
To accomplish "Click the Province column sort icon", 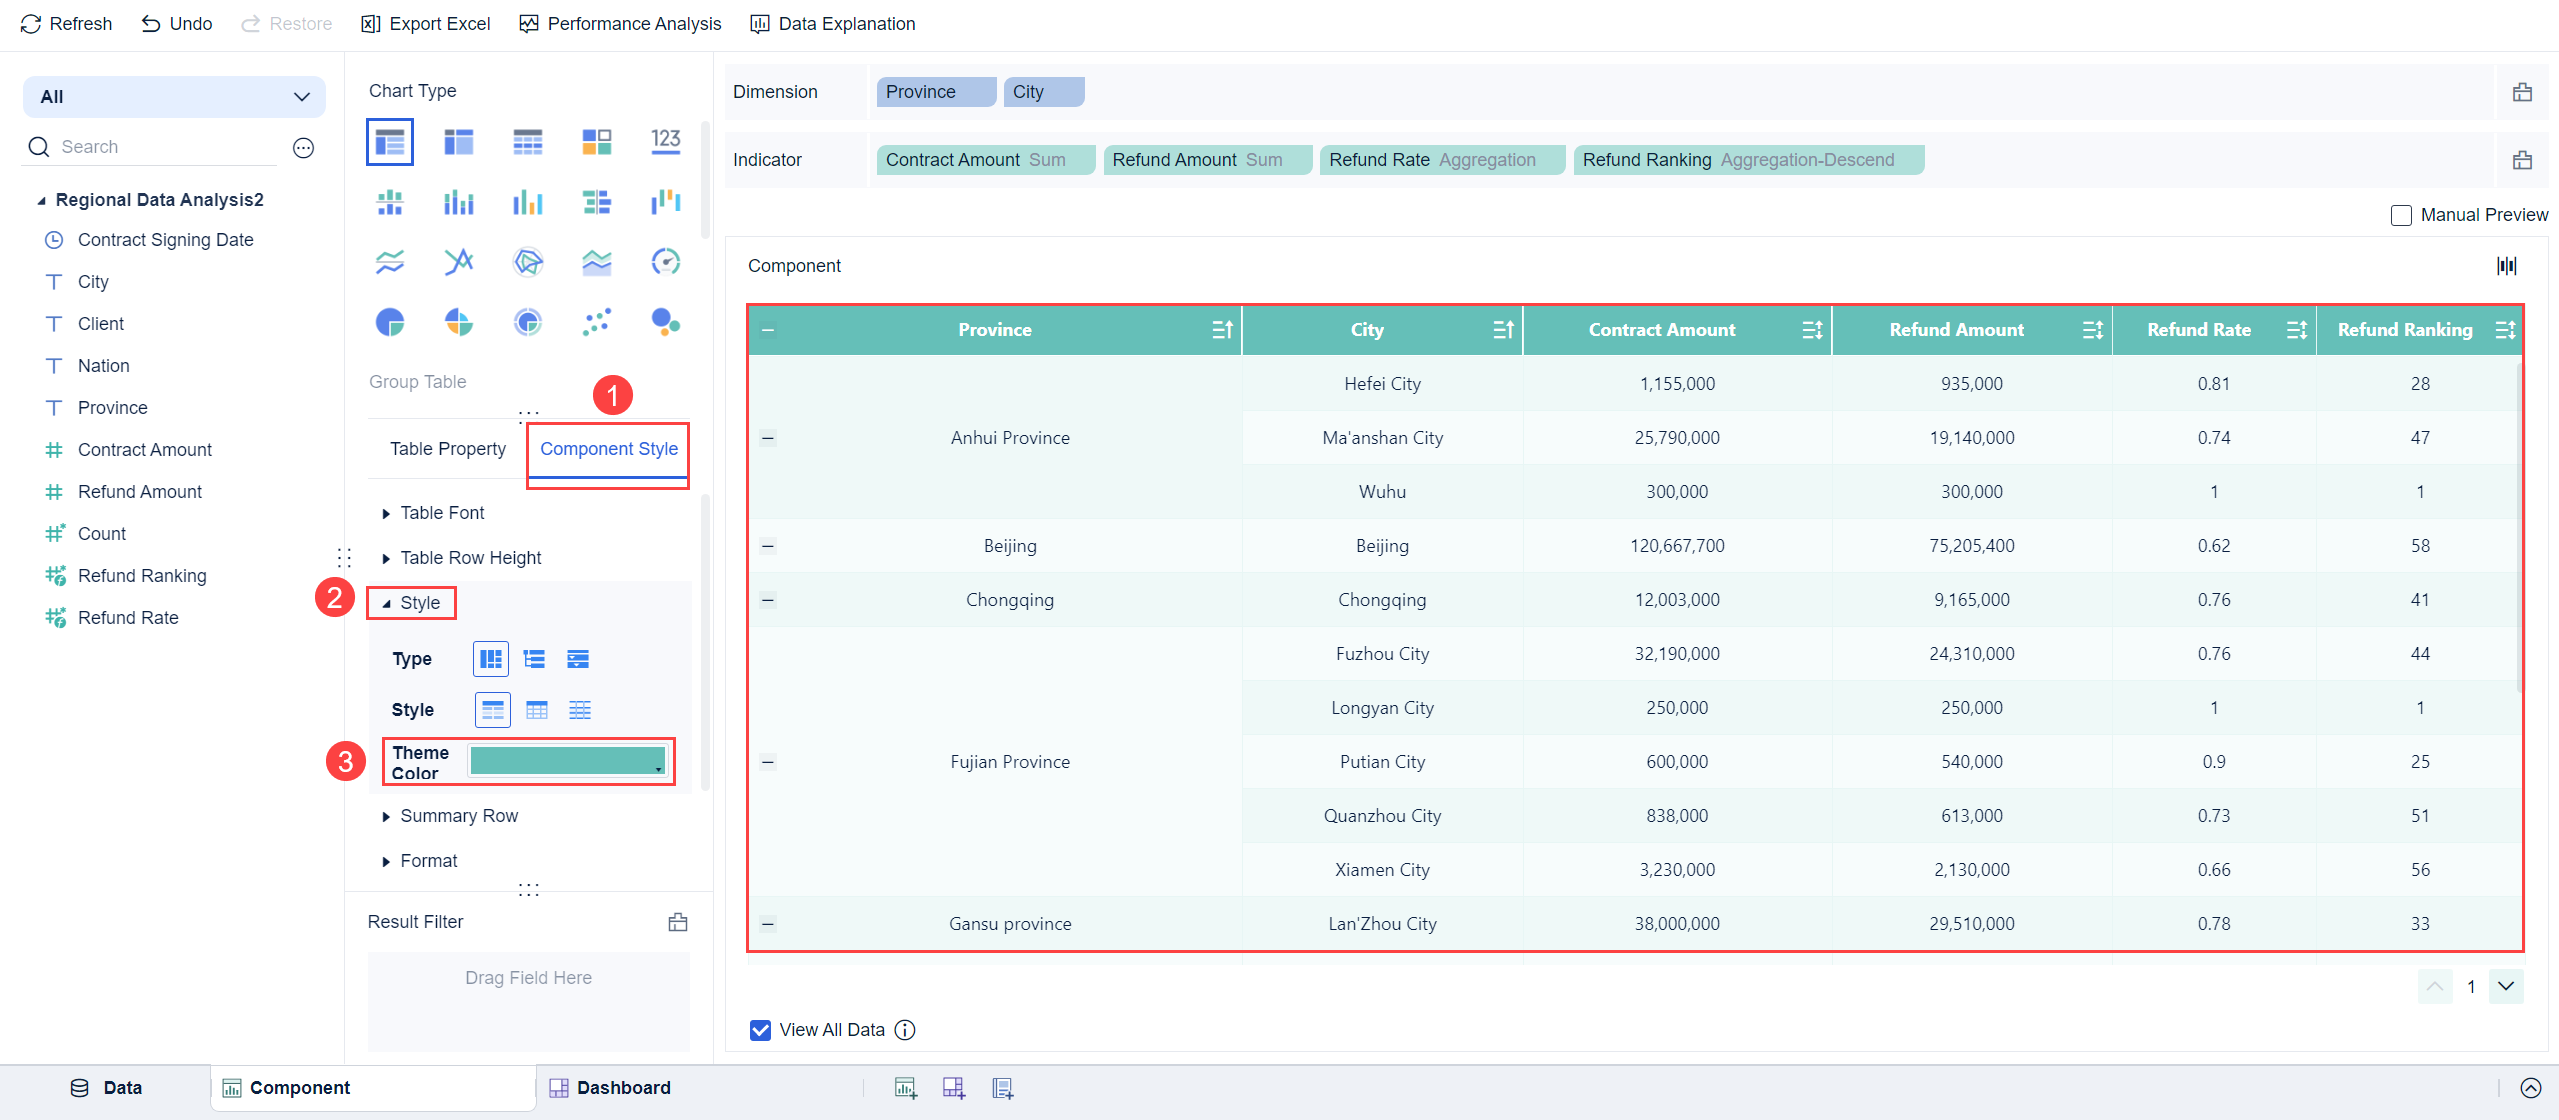I will pyautogui.click(x=1222, y=330).
